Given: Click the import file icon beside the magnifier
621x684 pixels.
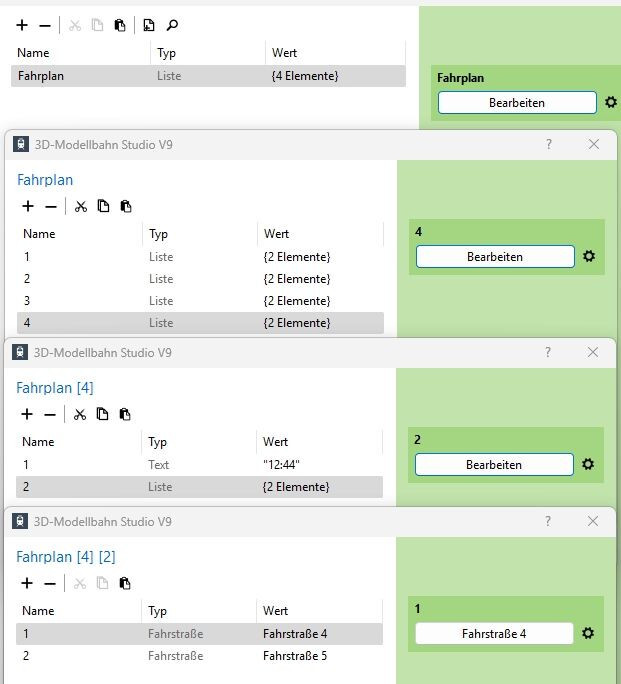Looking at the screenshot, I should [x=149, y=25].
